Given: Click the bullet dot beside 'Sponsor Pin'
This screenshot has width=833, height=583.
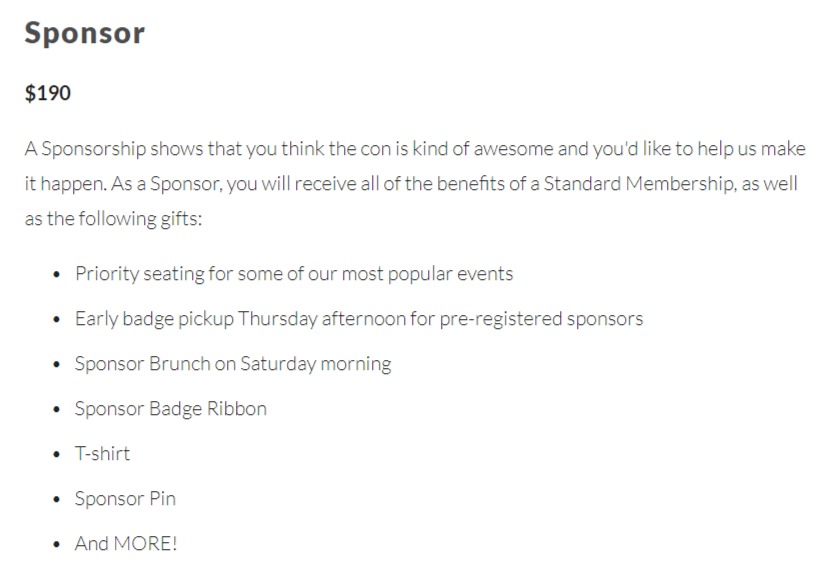Looking at the screenshot, I should pyautogui.click(x=56, y=500).
